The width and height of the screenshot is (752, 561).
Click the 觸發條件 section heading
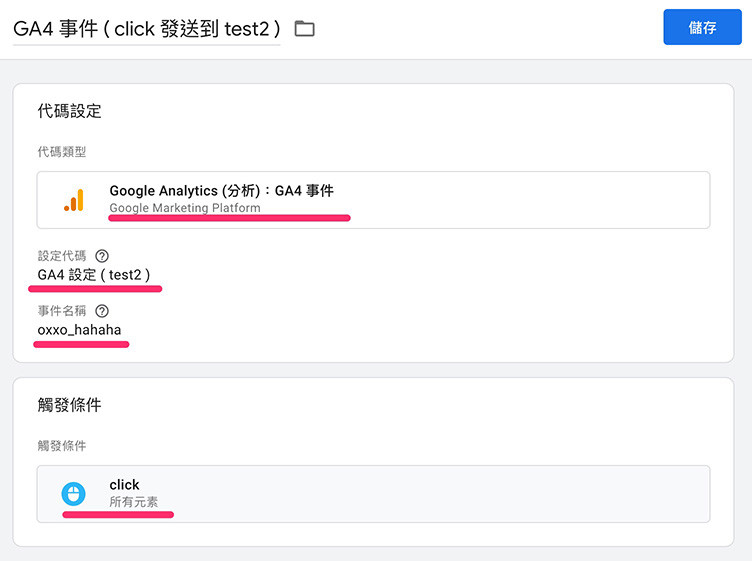[x=70, y=405]
